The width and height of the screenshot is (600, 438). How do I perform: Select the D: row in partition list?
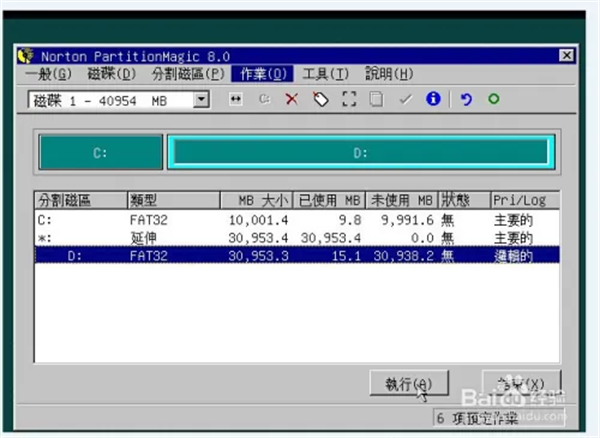[297, 256]
